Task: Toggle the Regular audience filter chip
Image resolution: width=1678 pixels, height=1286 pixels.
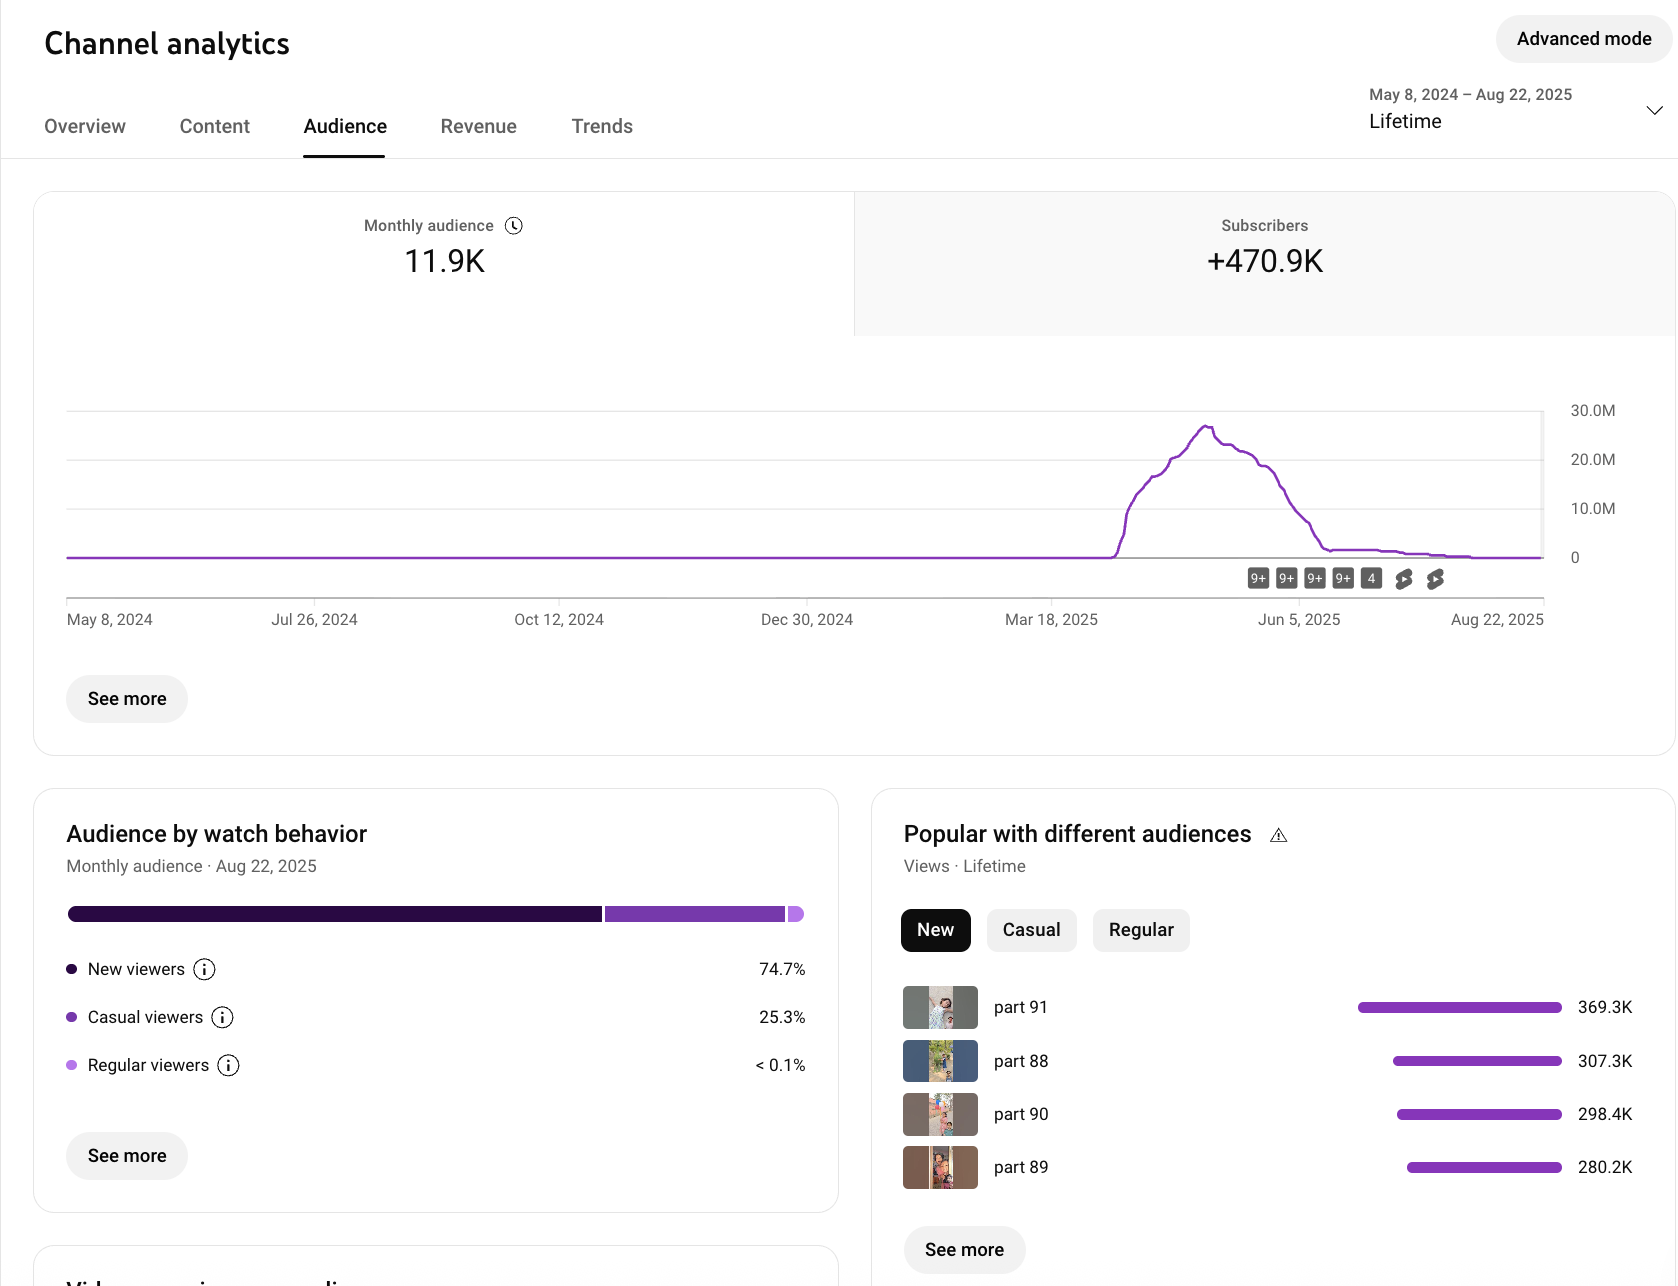Action: 1141,930
